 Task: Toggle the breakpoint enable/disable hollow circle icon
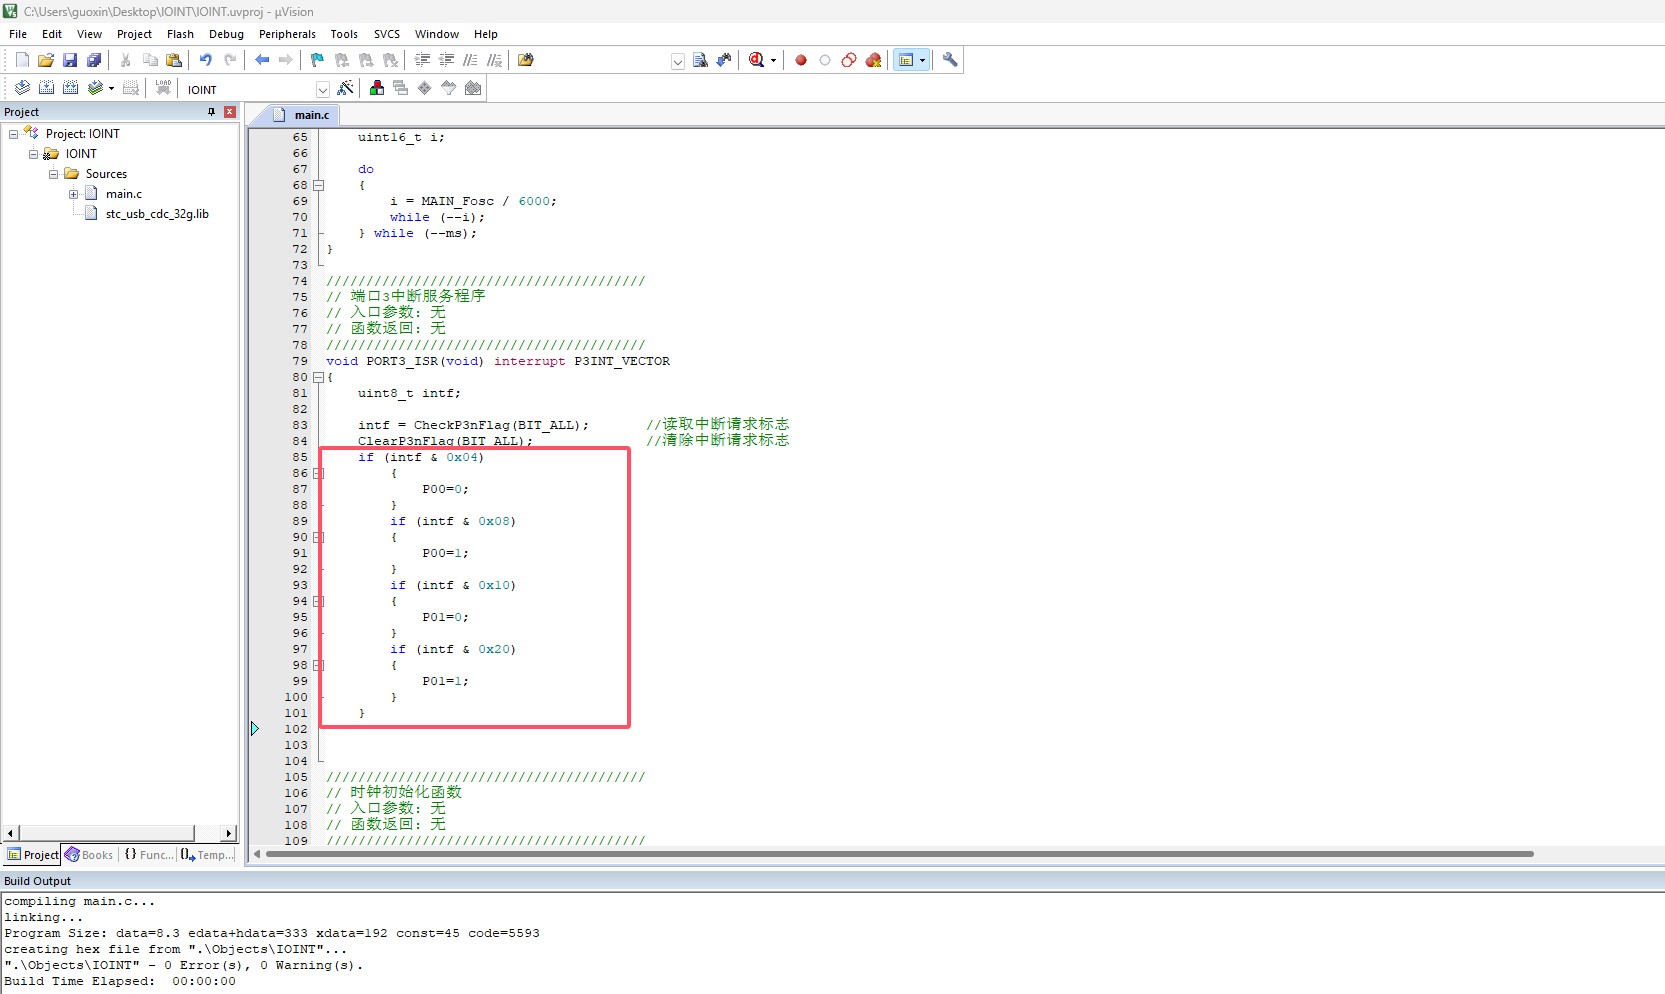tap(825, 60)
